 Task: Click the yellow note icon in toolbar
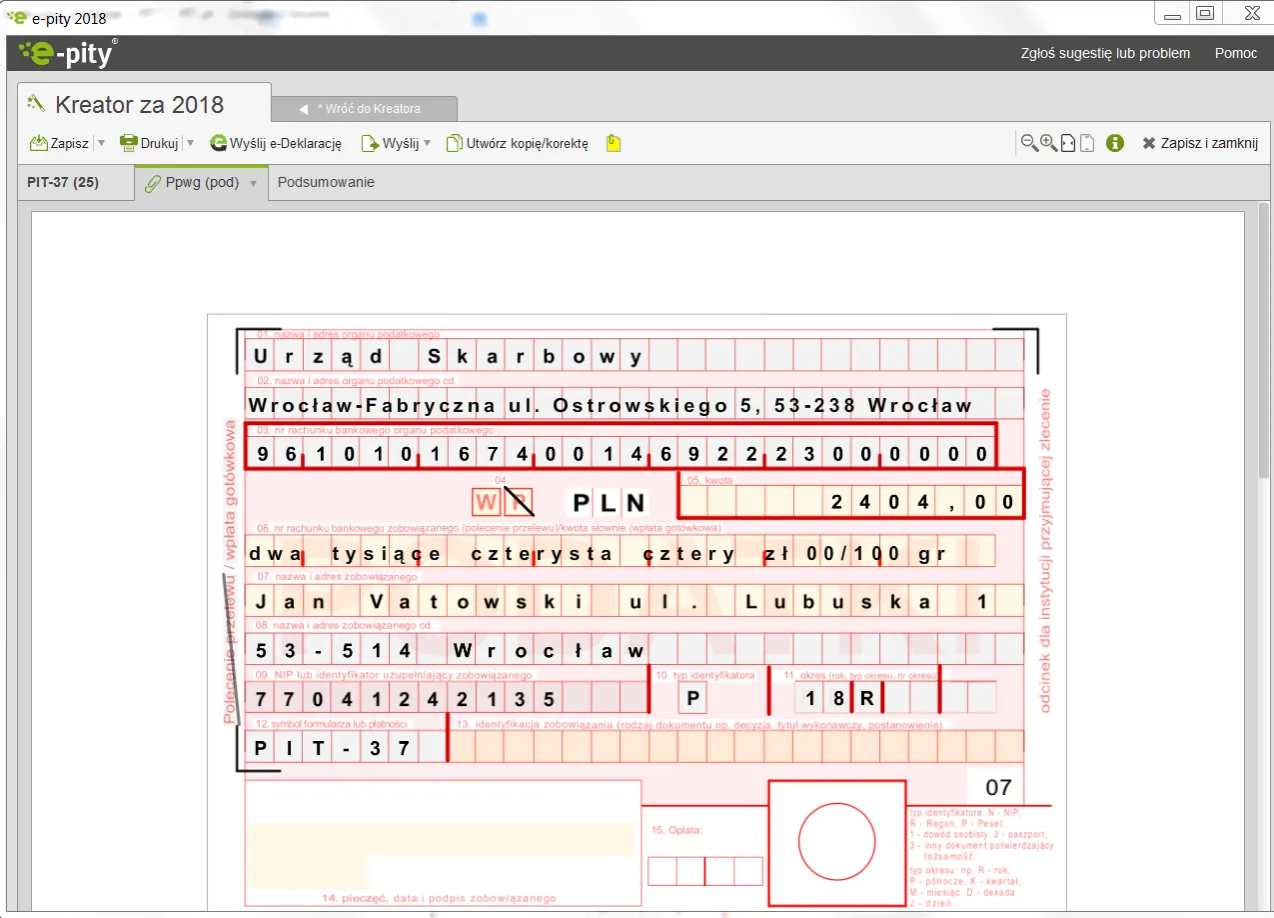[x=614, y=143]
